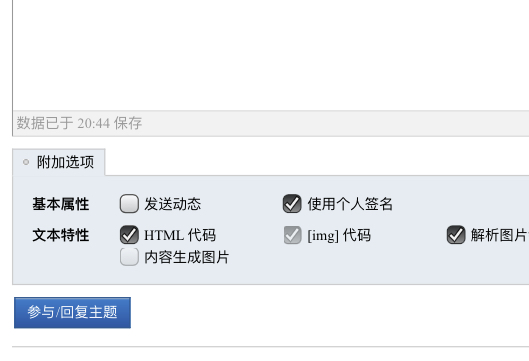This screenshot has height=361, width=529.
Task: Click the 数据已于 20:44 保存 status bar
Action: coord(271,123)
